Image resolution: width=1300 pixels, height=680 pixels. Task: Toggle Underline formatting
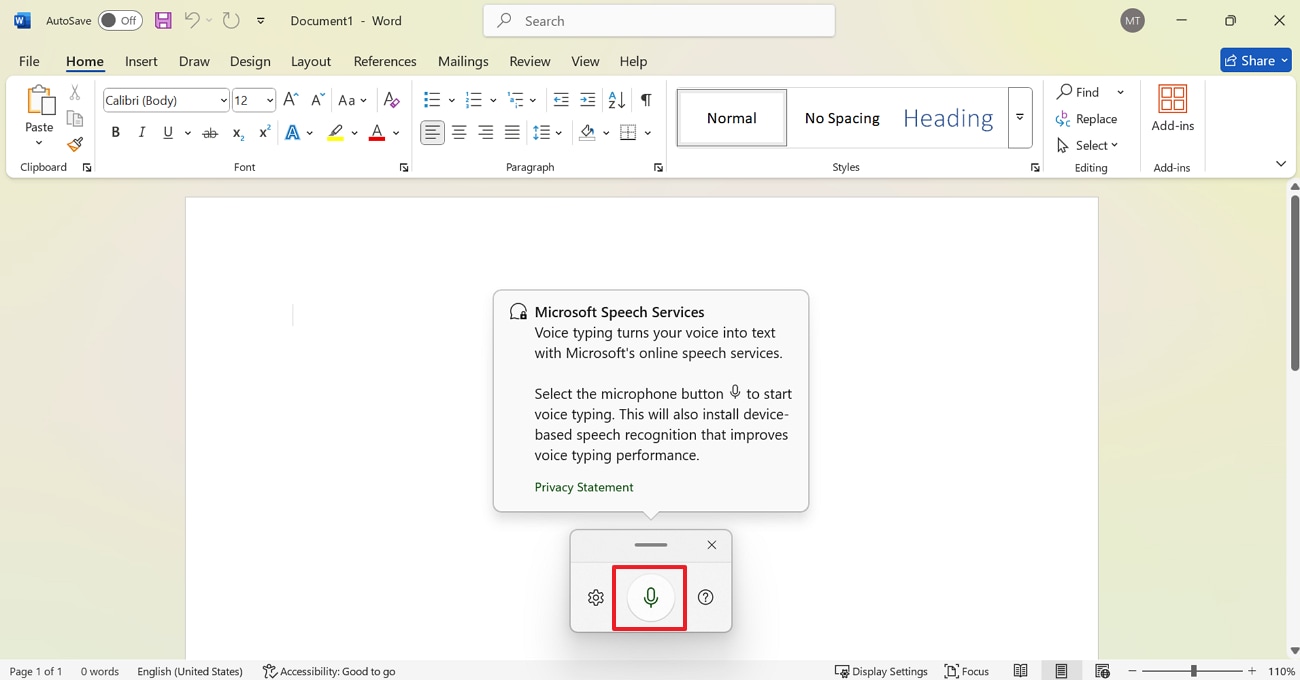[x=168, y=132]
